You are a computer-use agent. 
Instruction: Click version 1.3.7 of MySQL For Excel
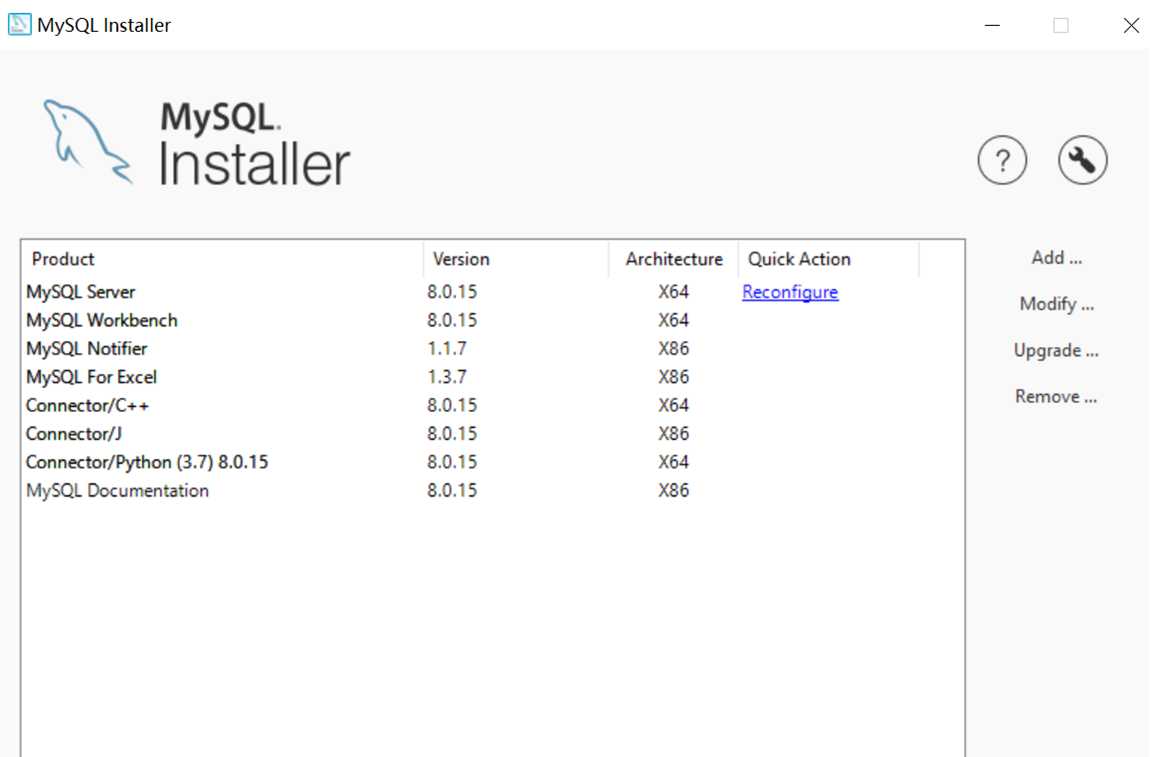[446, 377]
